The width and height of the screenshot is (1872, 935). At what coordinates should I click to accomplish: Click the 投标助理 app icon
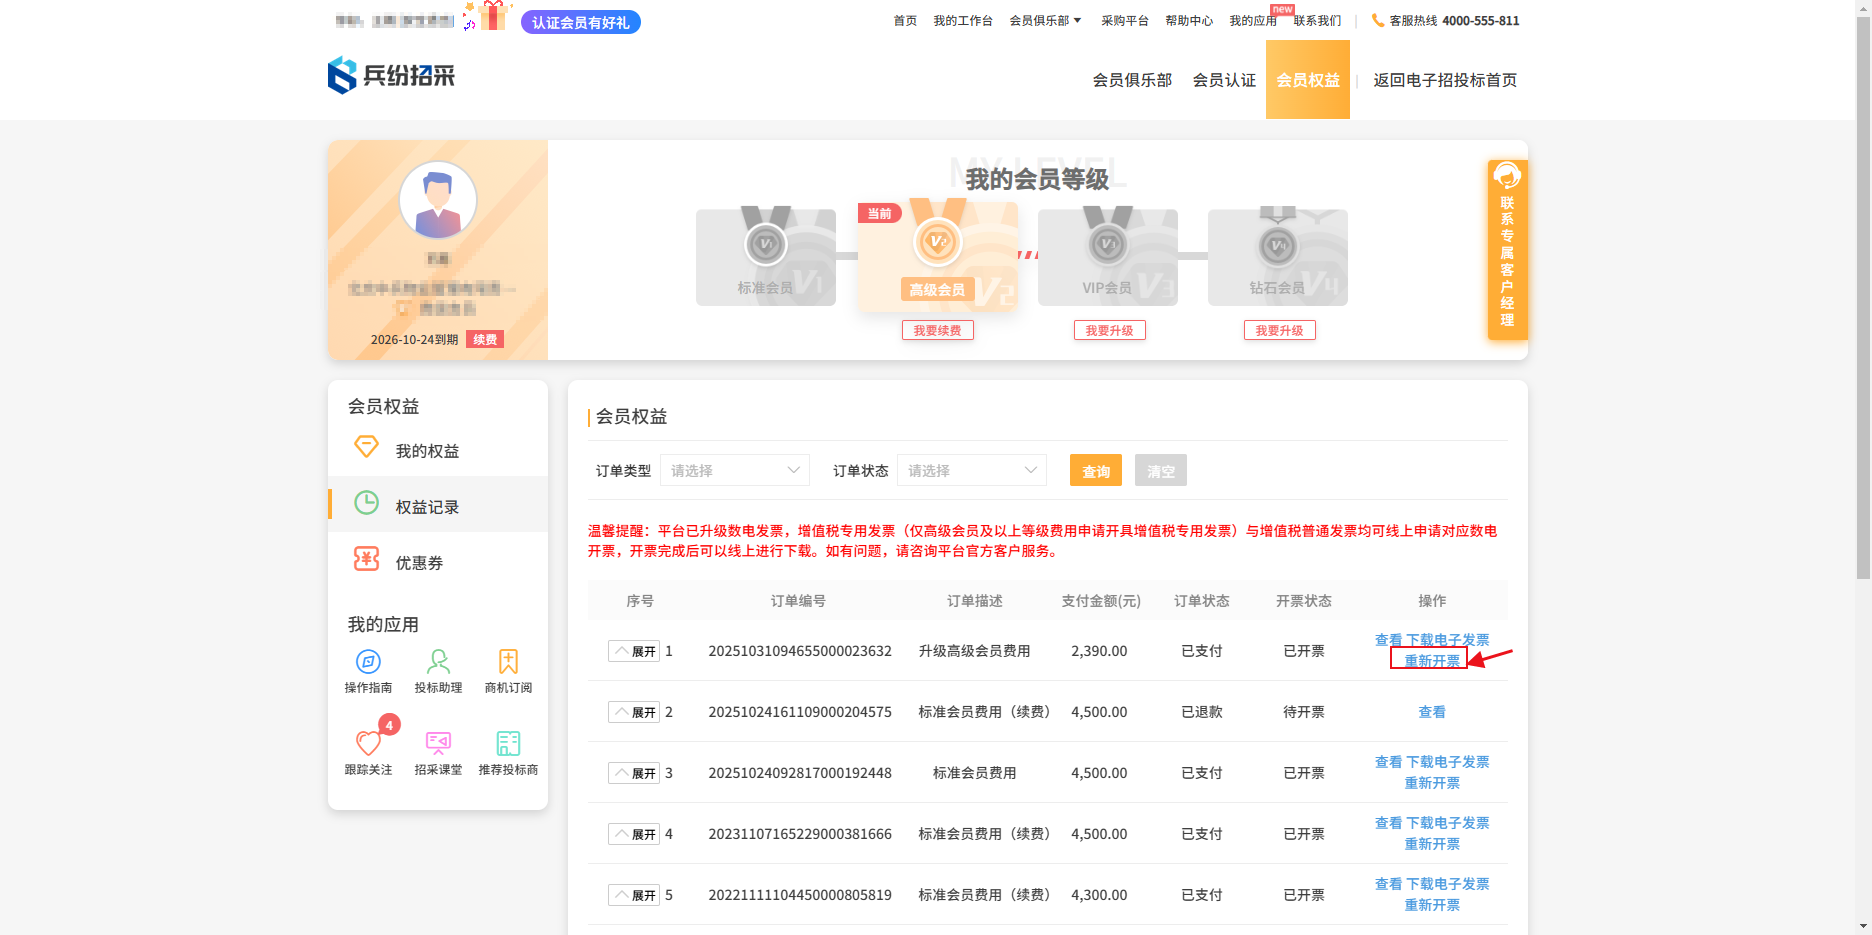tap(438, 662)
